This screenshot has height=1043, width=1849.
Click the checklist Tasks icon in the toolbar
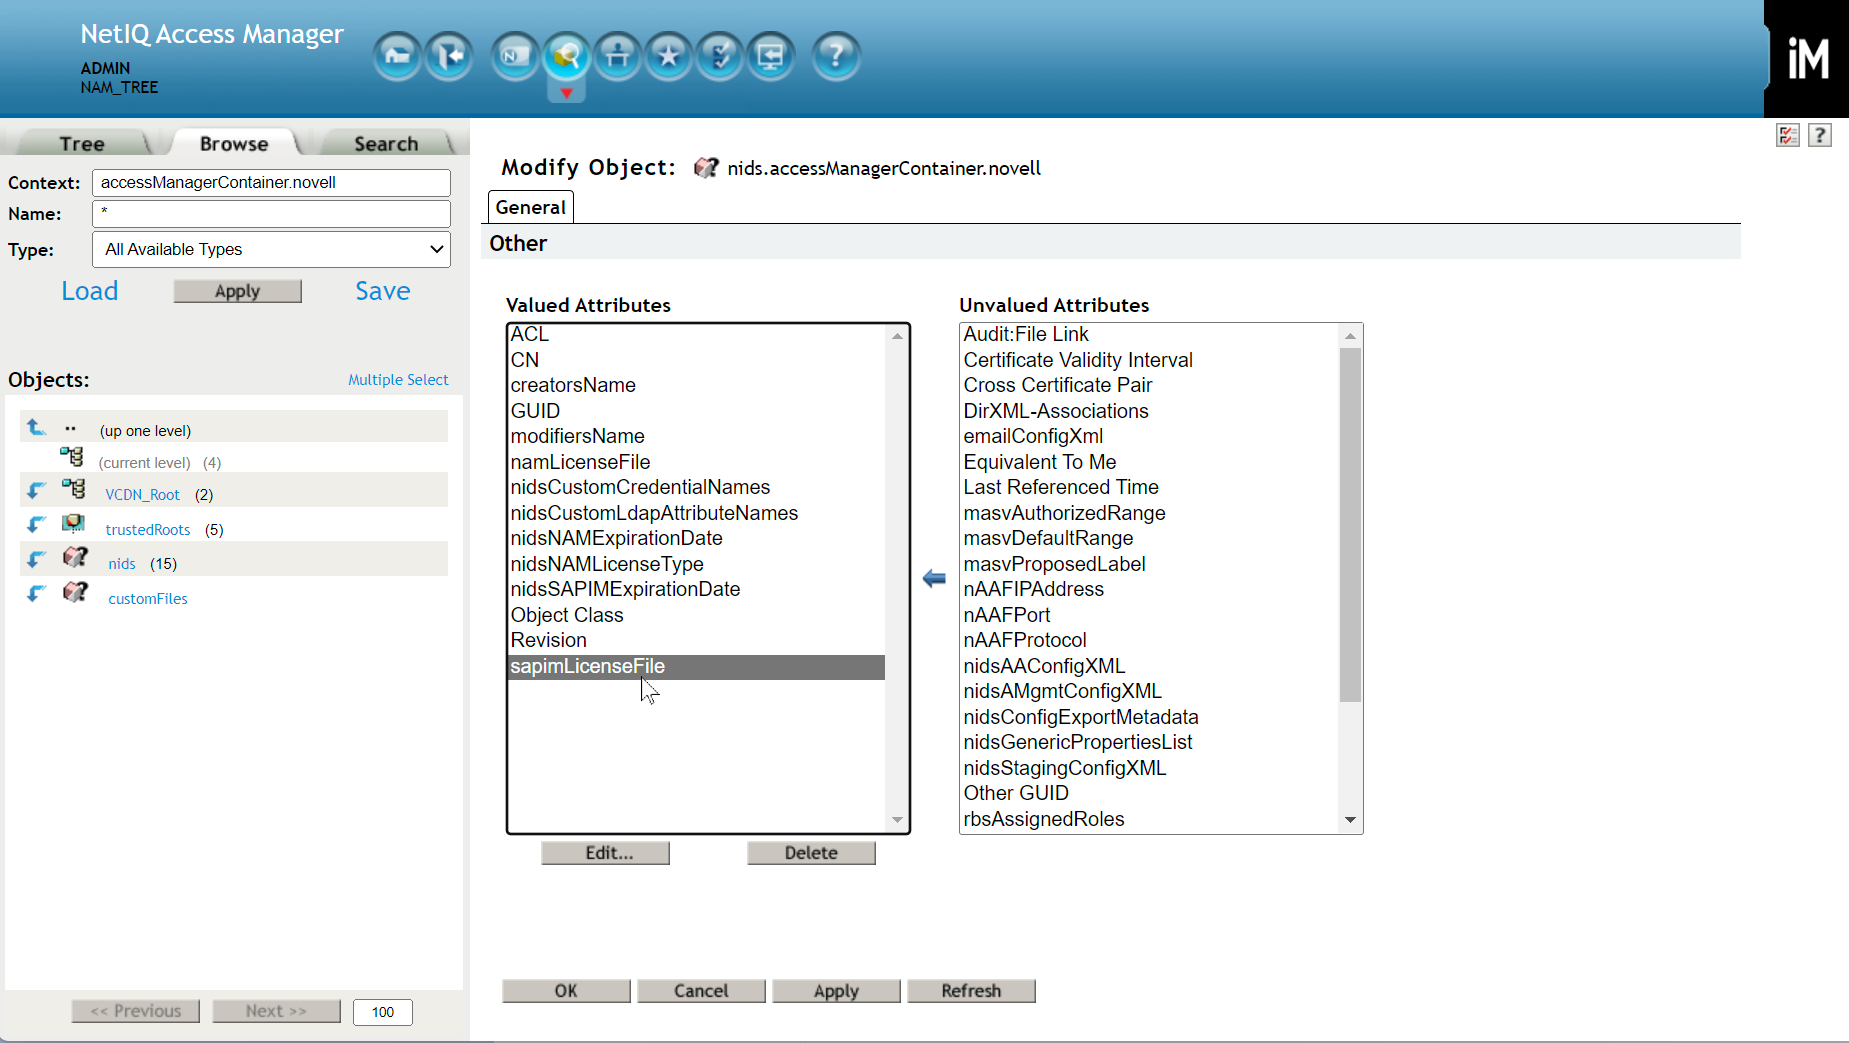720,56
